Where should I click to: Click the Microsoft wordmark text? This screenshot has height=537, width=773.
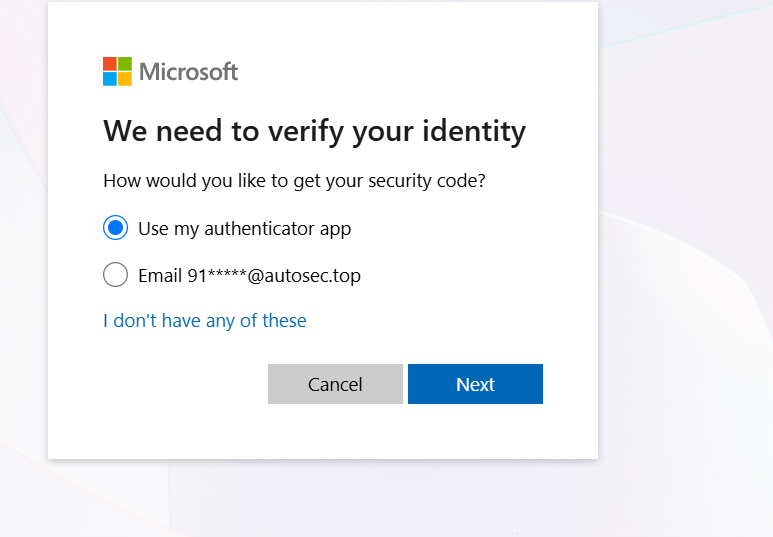(188, 72)
